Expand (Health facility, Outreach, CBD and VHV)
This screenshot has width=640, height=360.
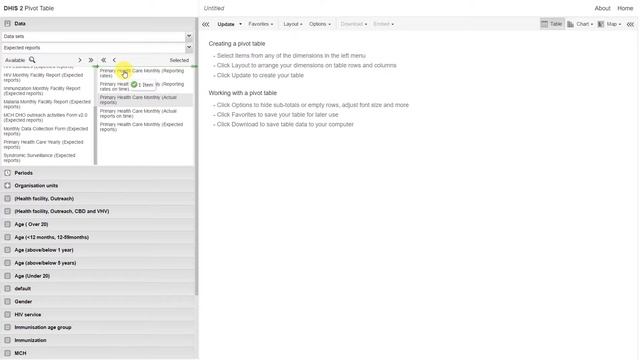(x=98, y=211)
